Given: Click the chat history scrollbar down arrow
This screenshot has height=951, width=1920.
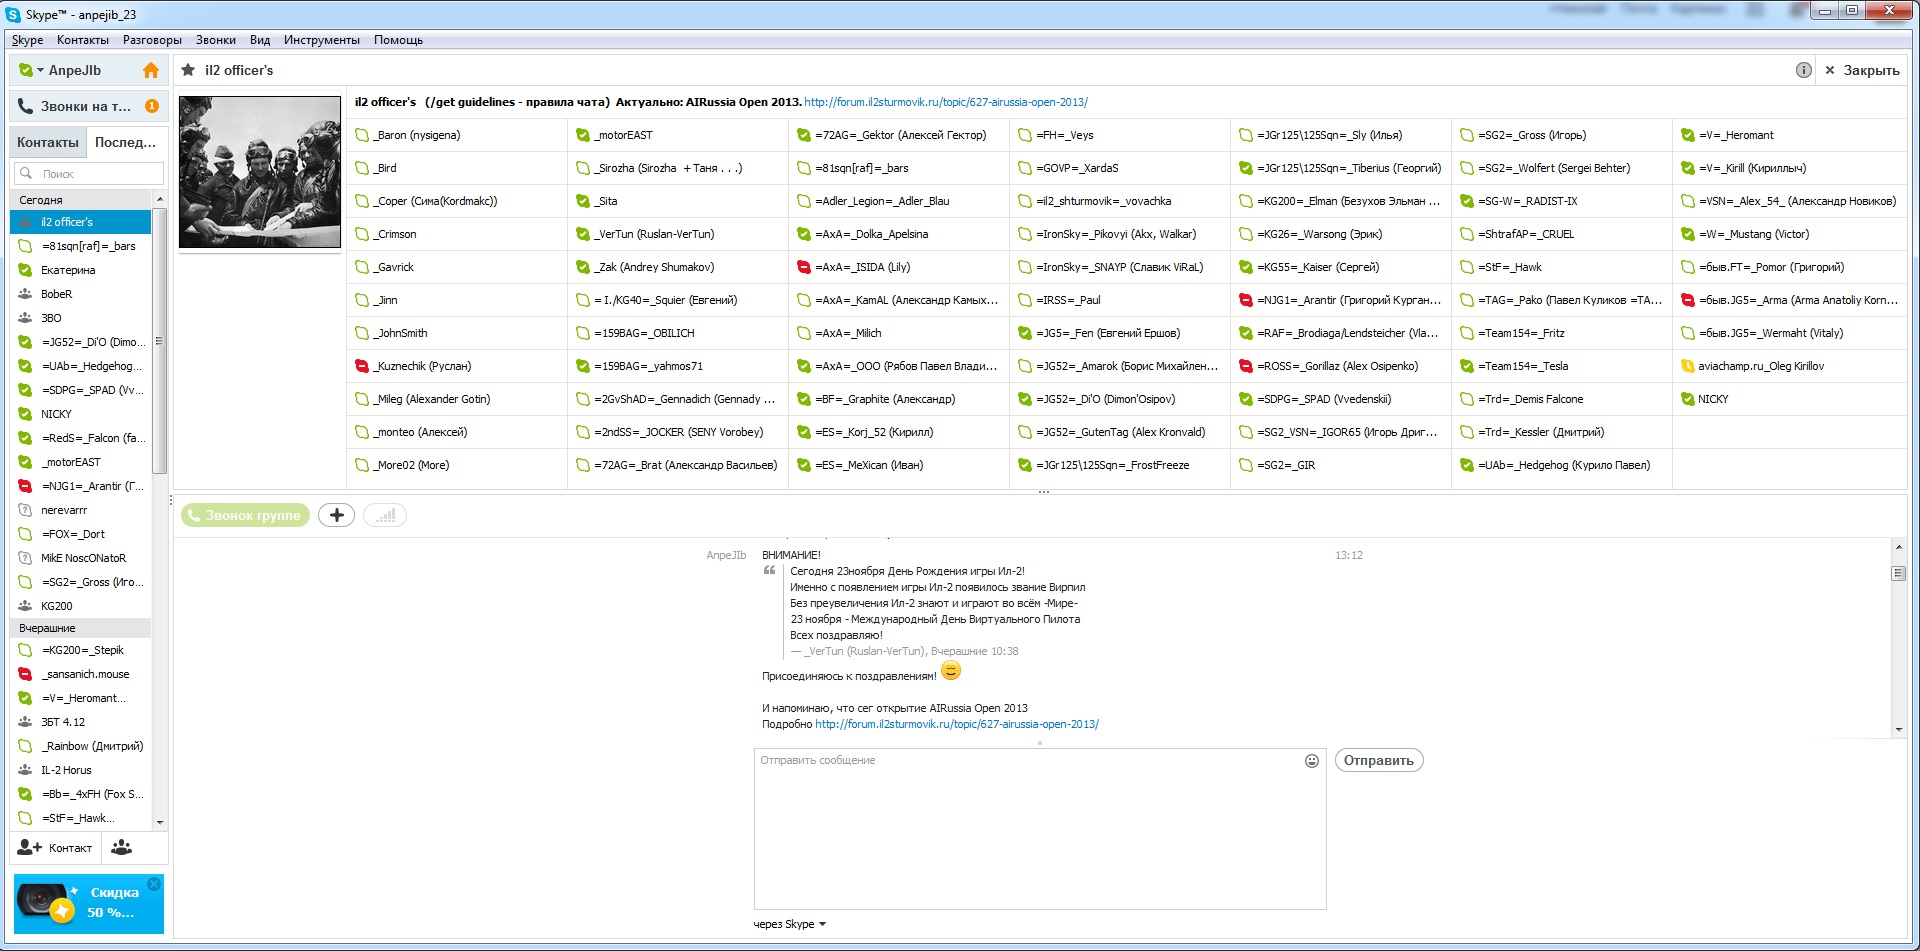Looking at the screenshot, I should click(x=1898, y=730).
